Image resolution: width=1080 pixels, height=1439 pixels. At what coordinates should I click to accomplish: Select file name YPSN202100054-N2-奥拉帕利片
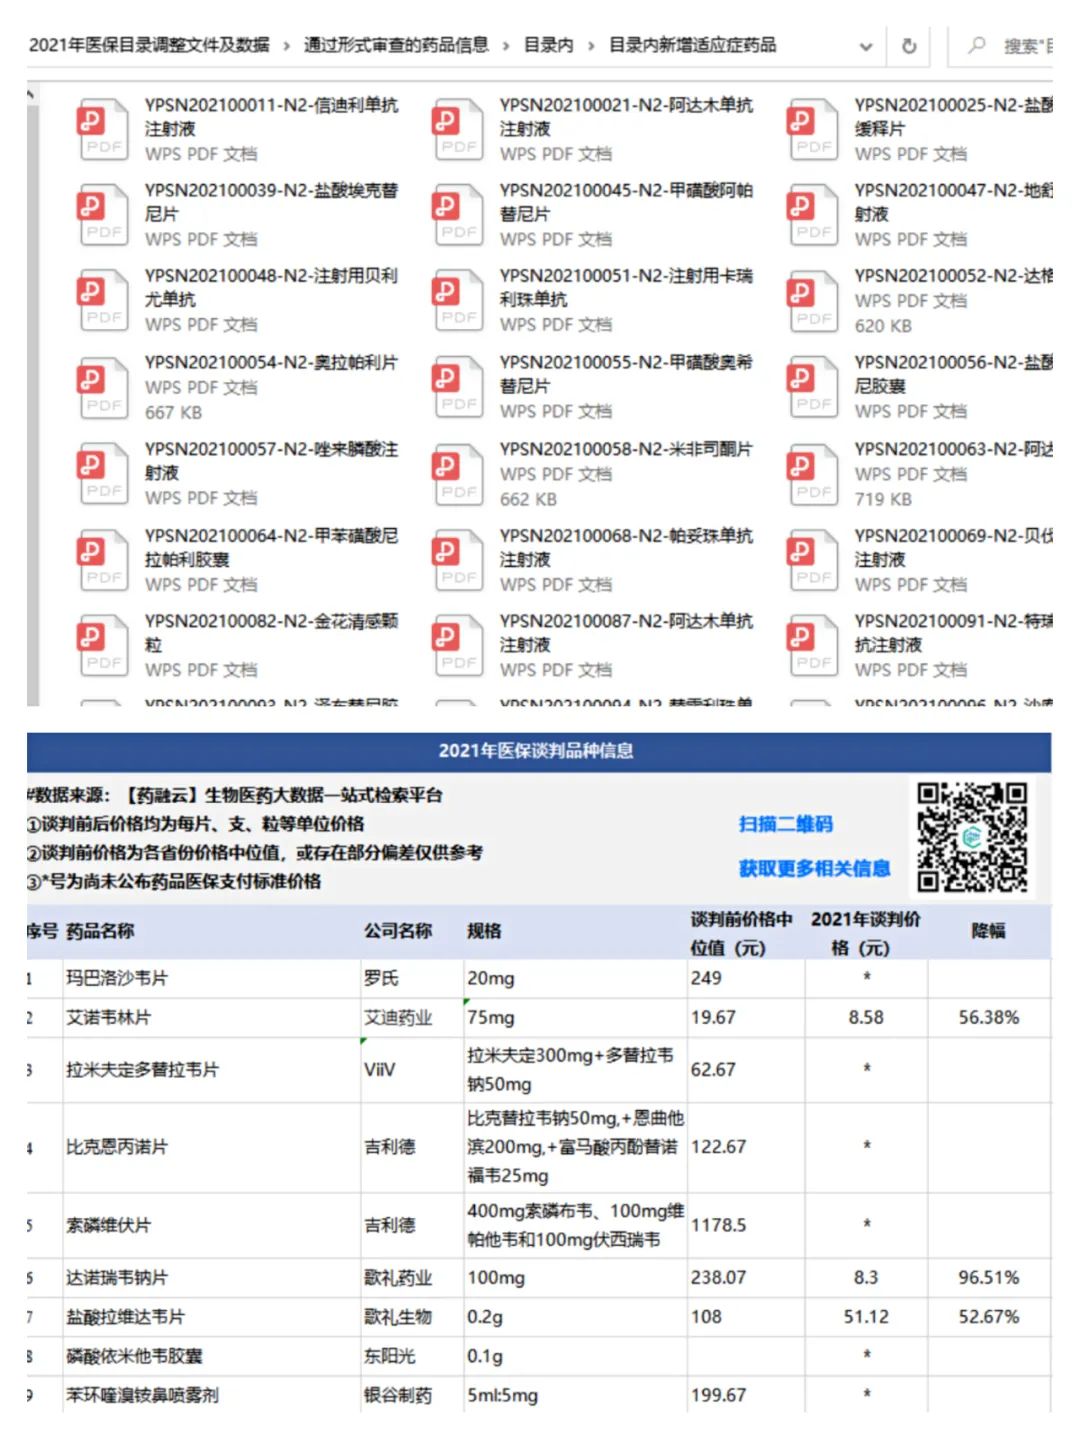pos(271,363)
